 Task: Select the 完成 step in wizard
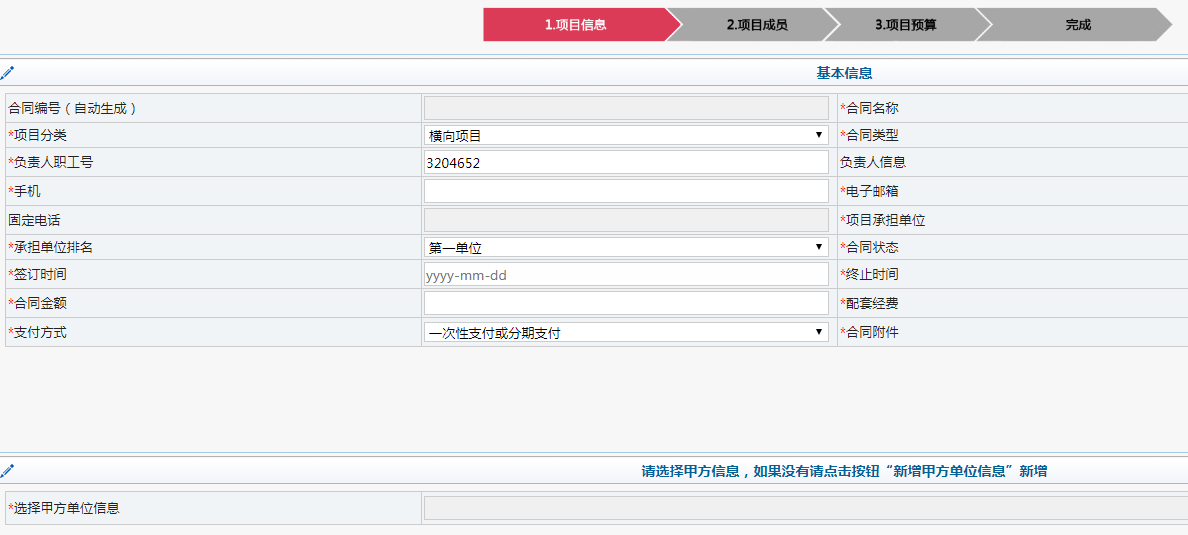tap(1078, 25)
